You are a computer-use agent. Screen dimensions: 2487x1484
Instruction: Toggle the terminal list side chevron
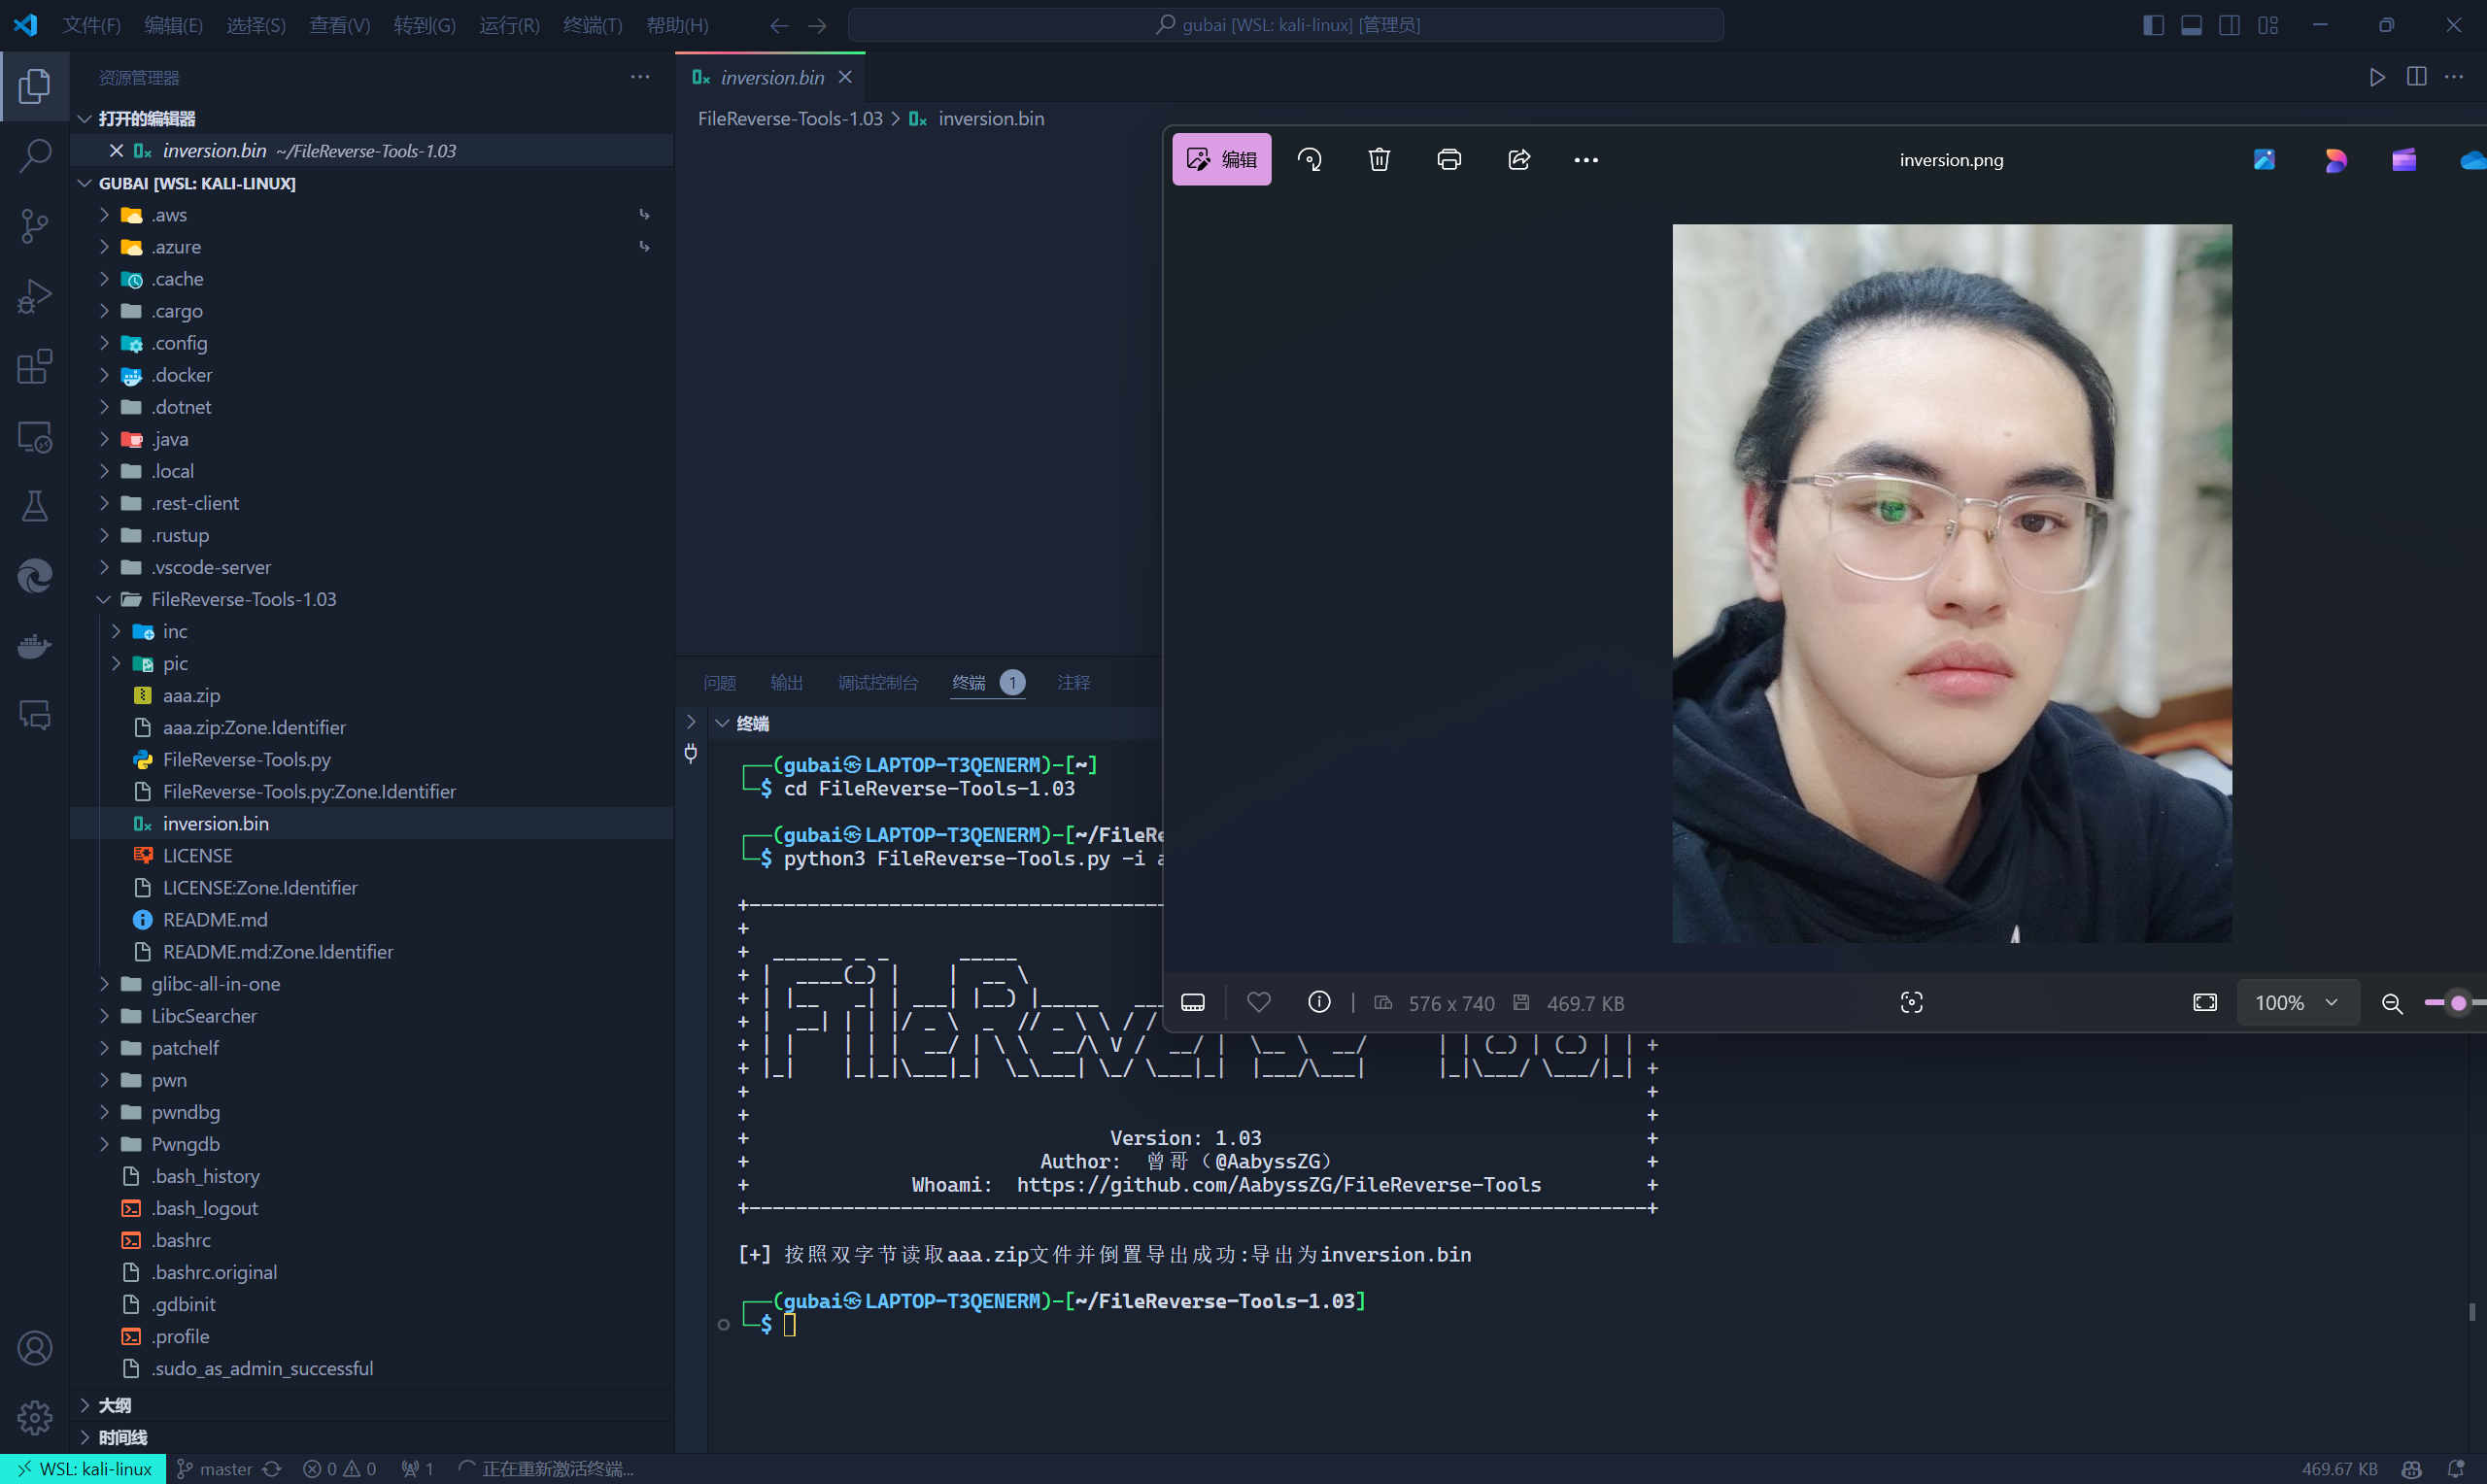tap(690, 722)
